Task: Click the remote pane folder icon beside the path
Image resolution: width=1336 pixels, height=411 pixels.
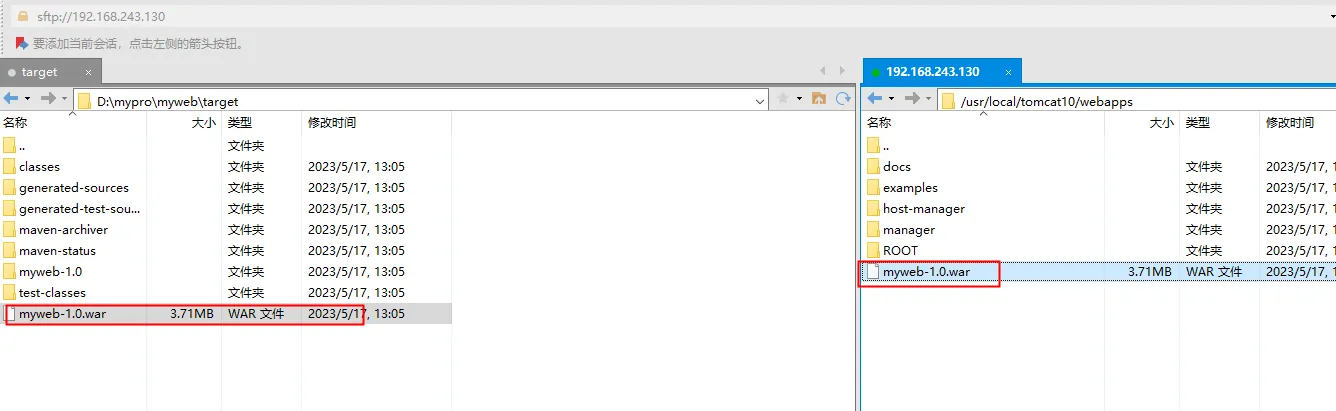Action: point(948,101)
